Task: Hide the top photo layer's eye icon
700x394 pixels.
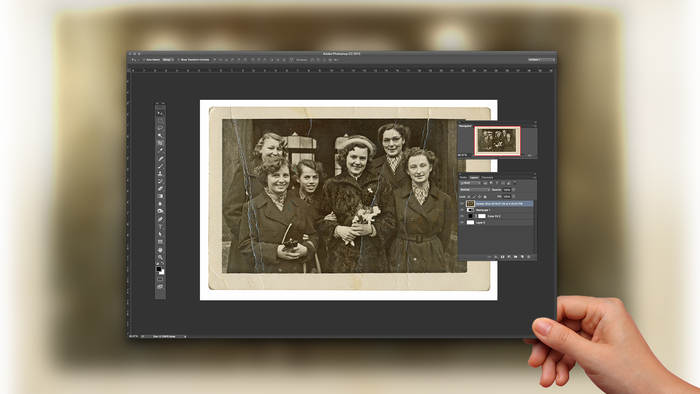Action: point(462,203)
